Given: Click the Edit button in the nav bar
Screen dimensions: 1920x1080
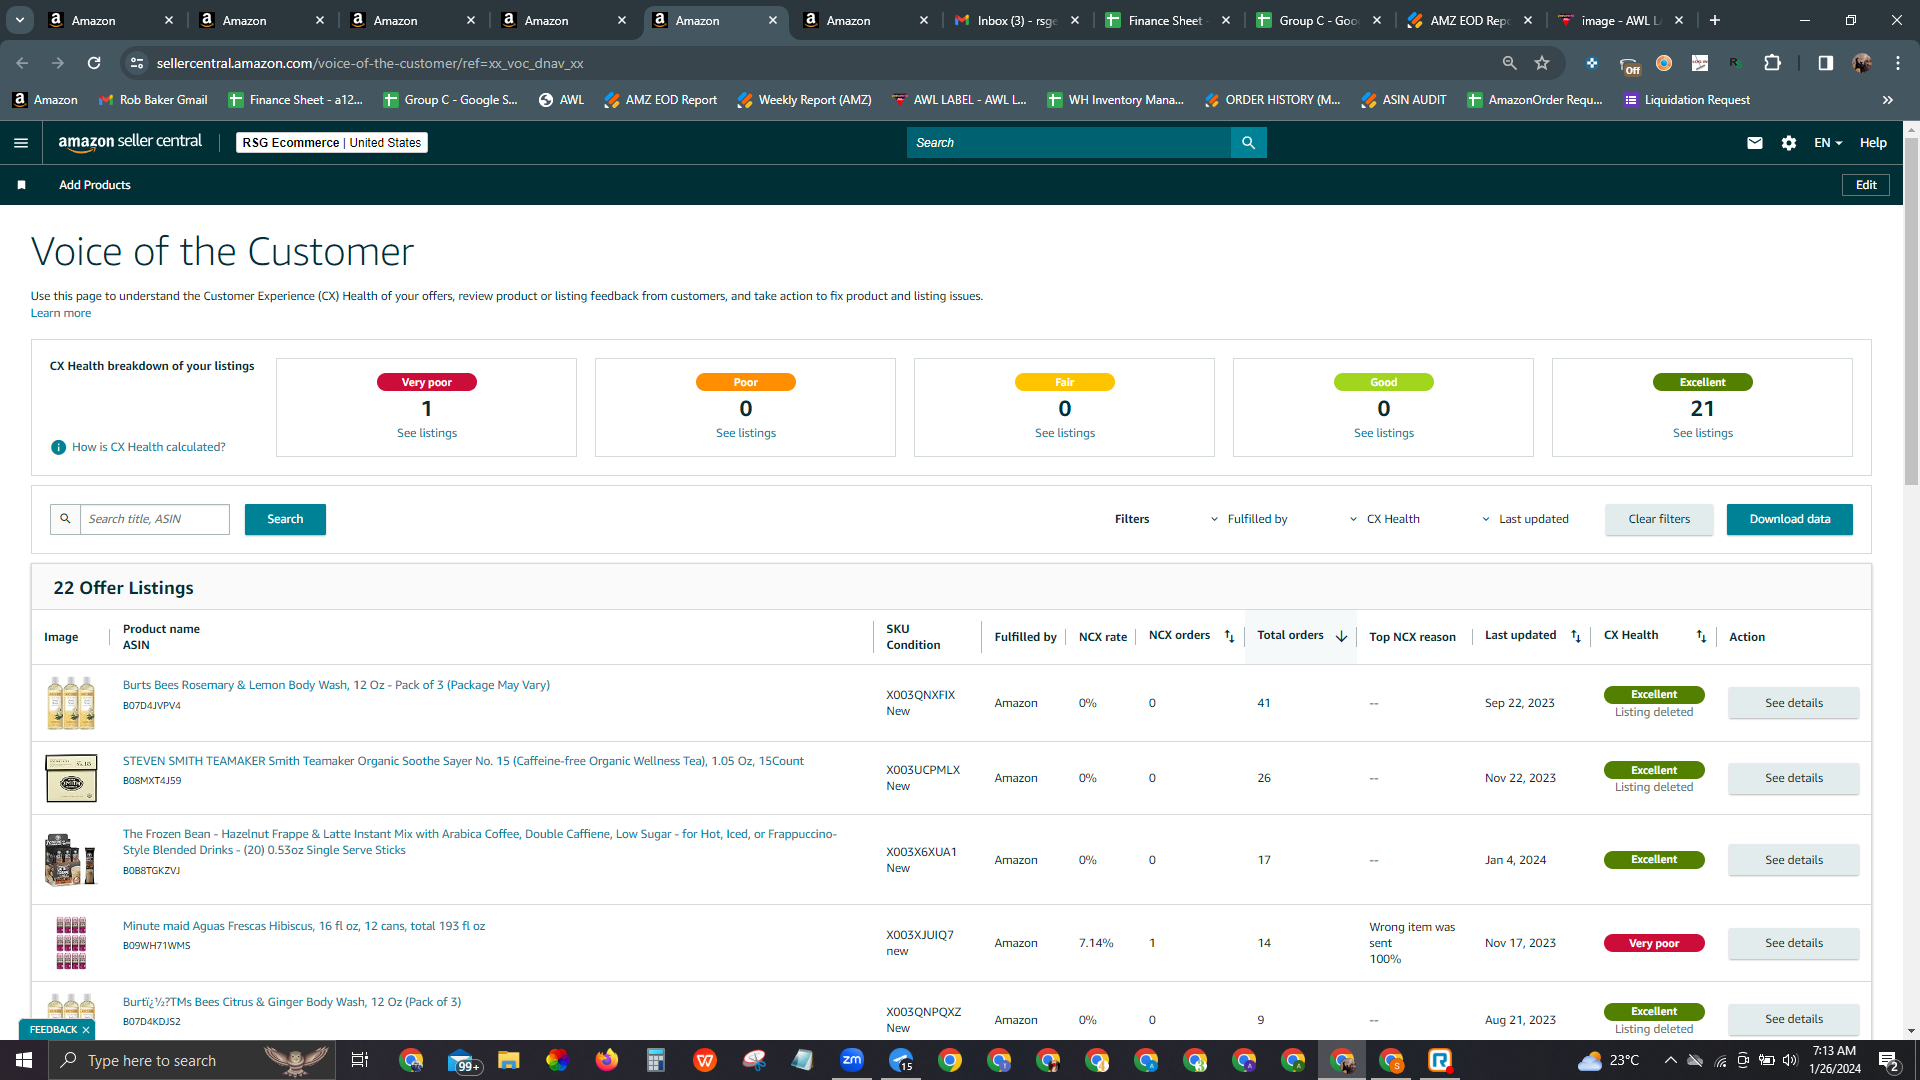Looking at the screenshot, I should [x=1866, y=185].
